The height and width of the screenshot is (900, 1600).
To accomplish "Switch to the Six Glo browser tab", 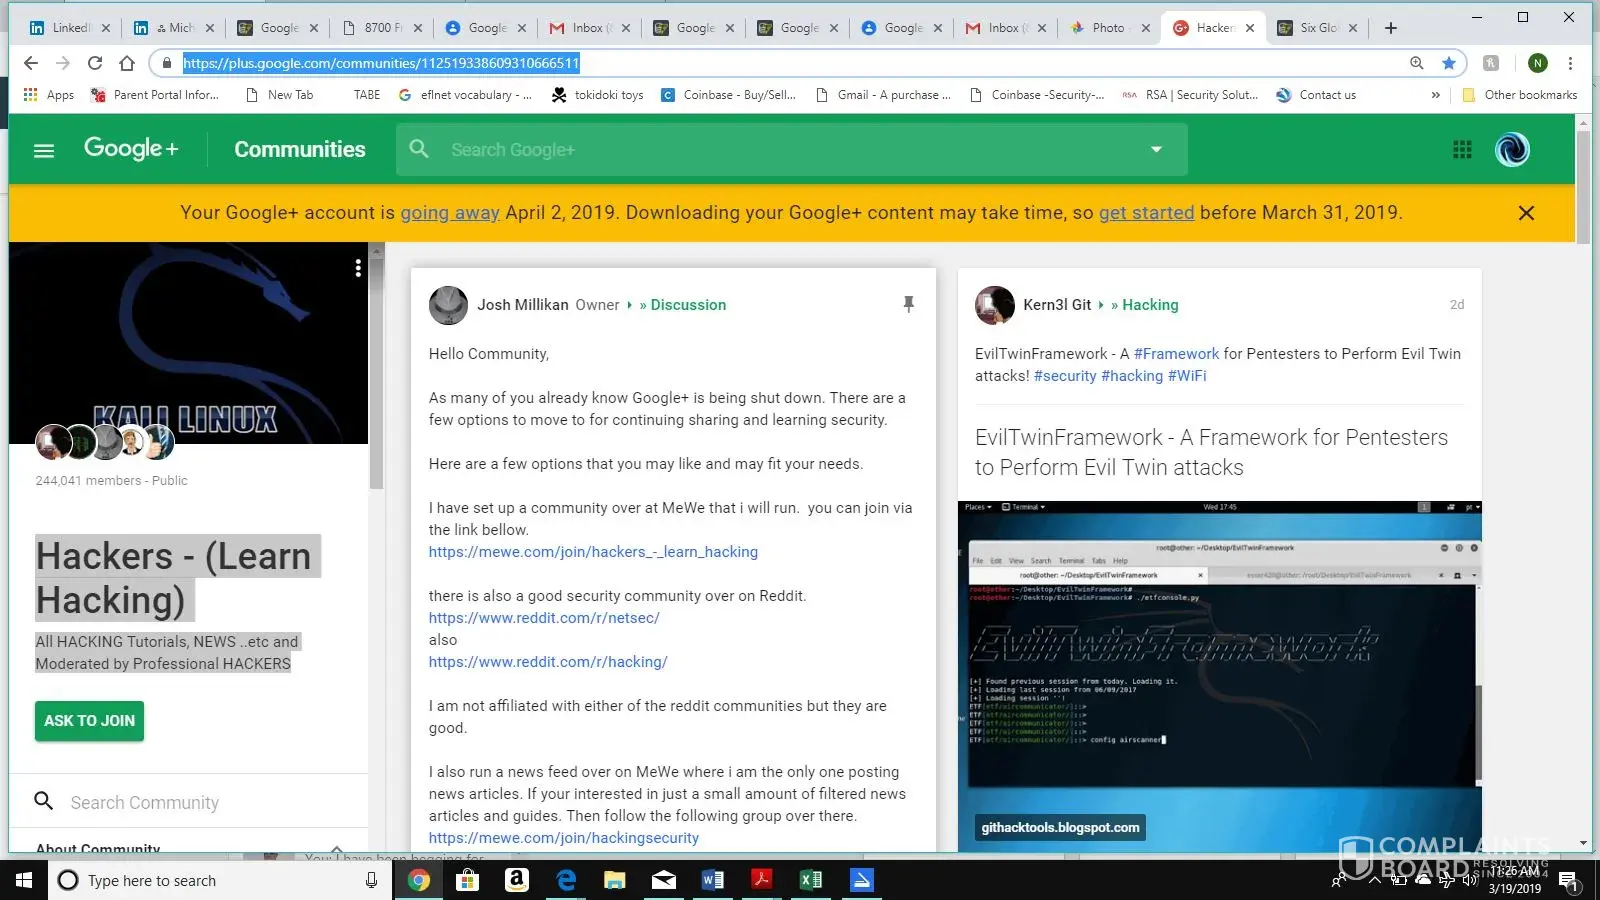I will 1318,28.
